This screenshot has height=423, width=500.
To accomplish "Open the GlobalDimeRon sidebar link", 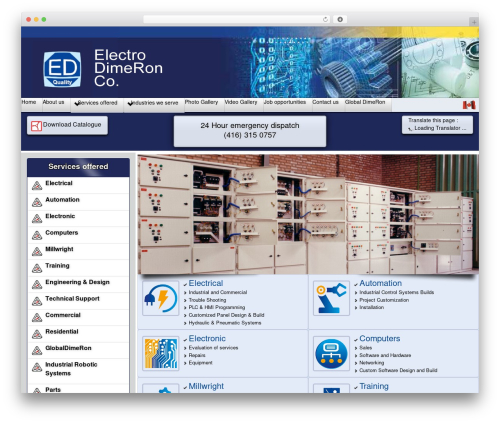I will 68,348.
